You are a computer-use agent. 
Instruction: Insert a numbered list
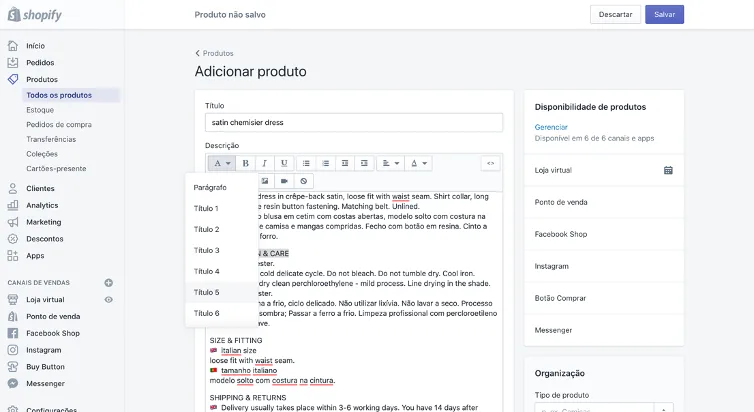(326, 163)
